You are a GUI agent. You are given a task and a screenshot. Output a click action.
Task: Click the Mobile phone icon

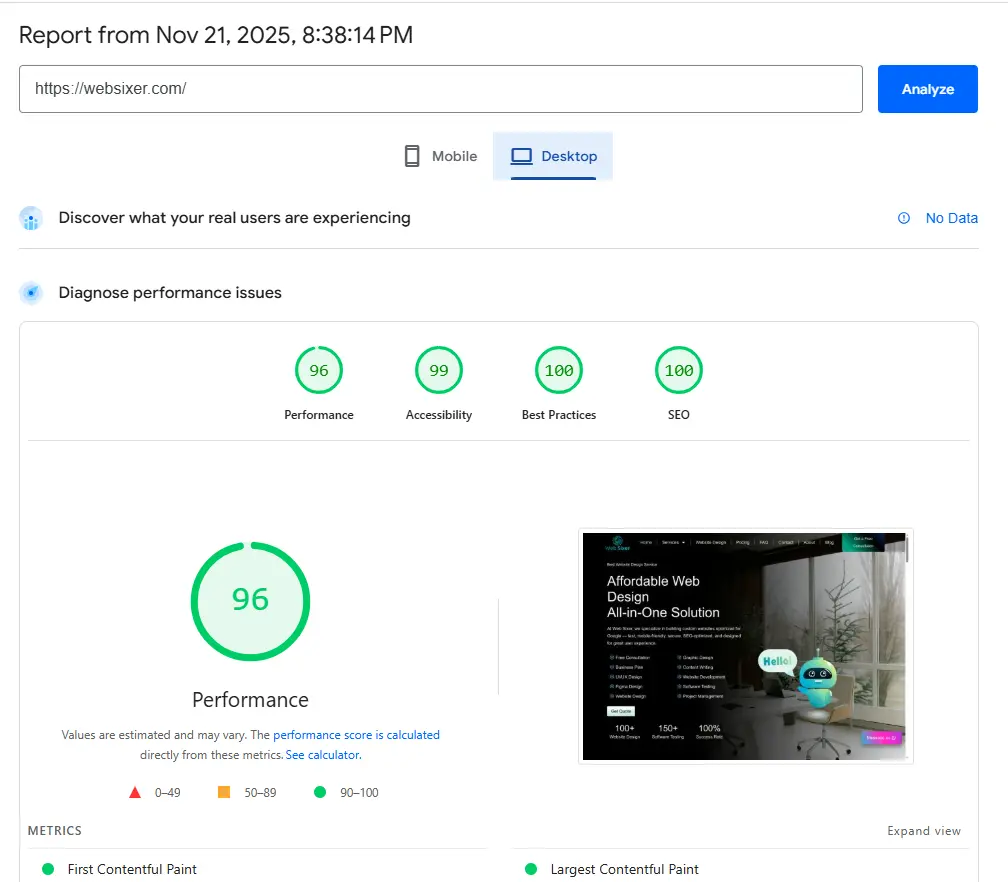coord(411,156)
